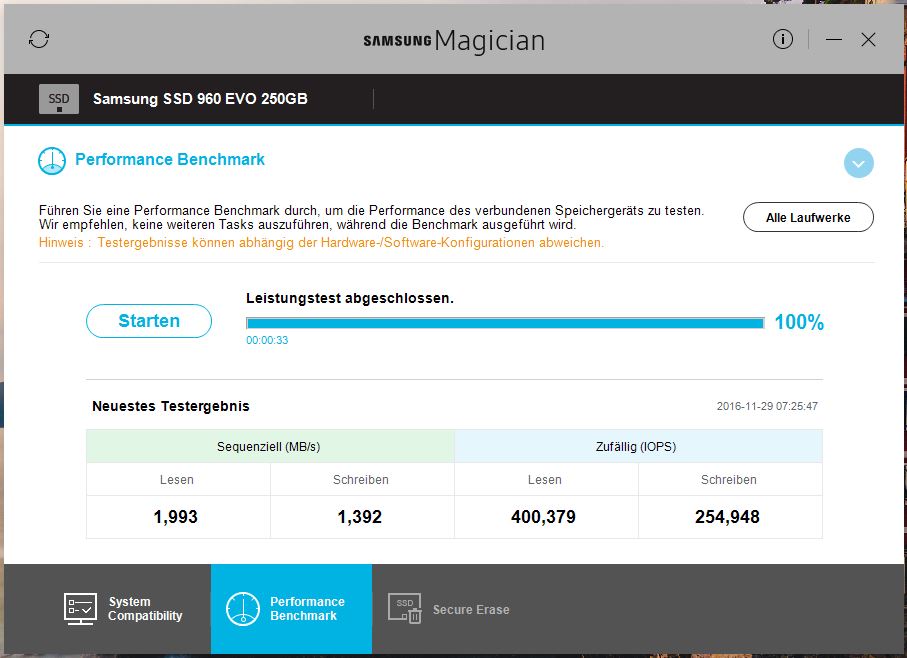
Task: Collapse the Performance Benchmark section chevron
Action: (858, 164)
